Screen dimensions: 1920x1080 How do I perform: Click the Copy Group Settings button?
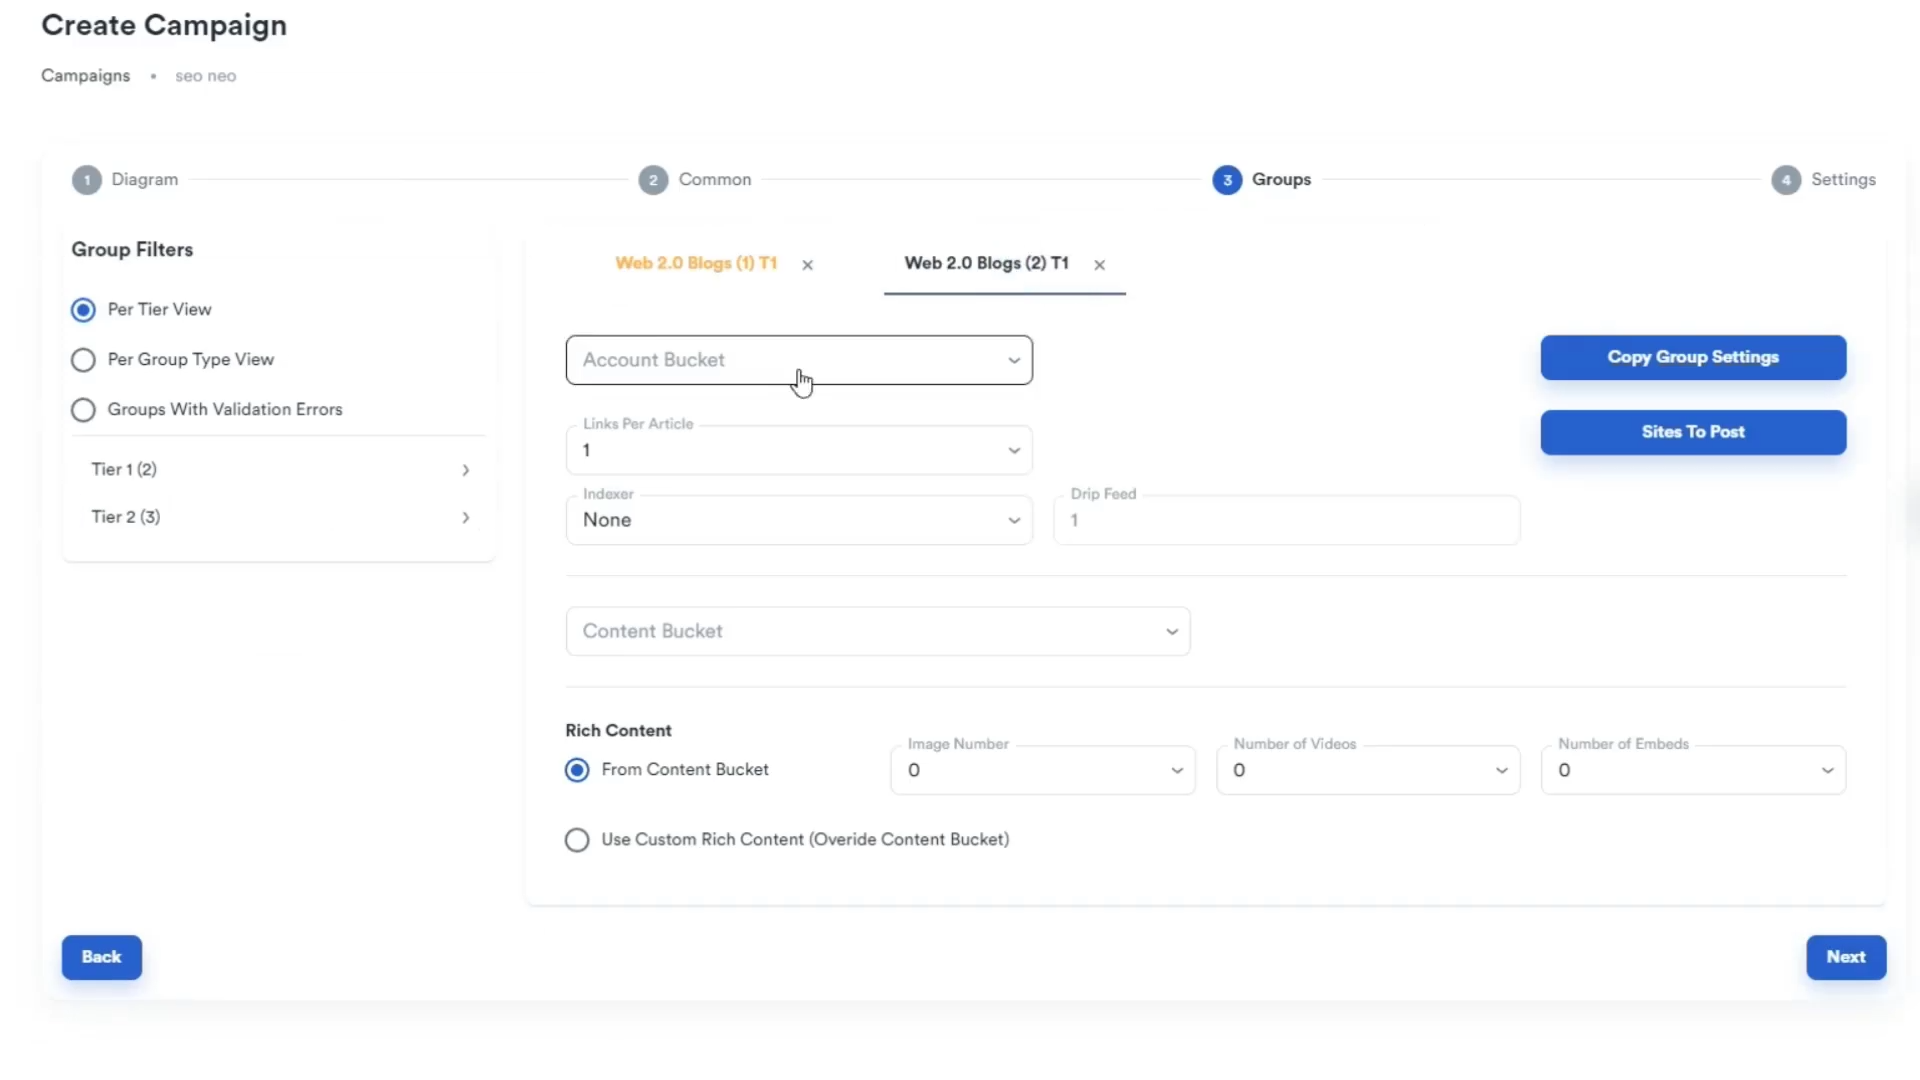coord(1692,357)
